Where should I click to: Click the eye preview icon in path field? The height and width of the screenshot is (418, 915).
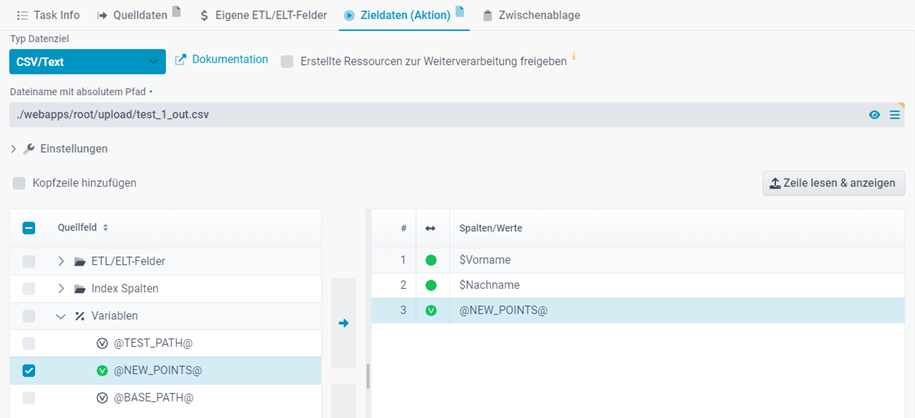pos(874,115)
